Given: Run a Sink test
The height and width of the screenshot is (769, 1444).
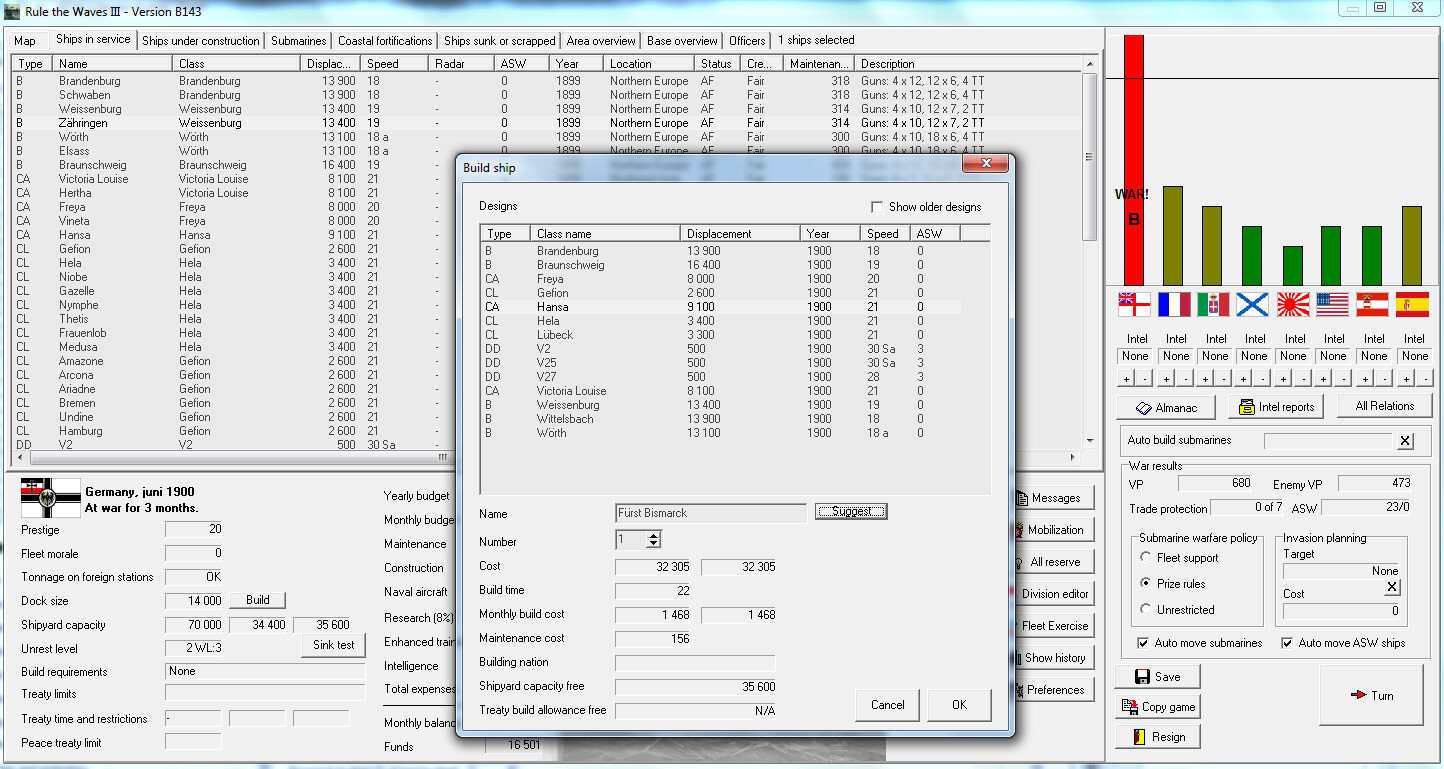Looking at the screenshot, I should [x=333, y=645].
